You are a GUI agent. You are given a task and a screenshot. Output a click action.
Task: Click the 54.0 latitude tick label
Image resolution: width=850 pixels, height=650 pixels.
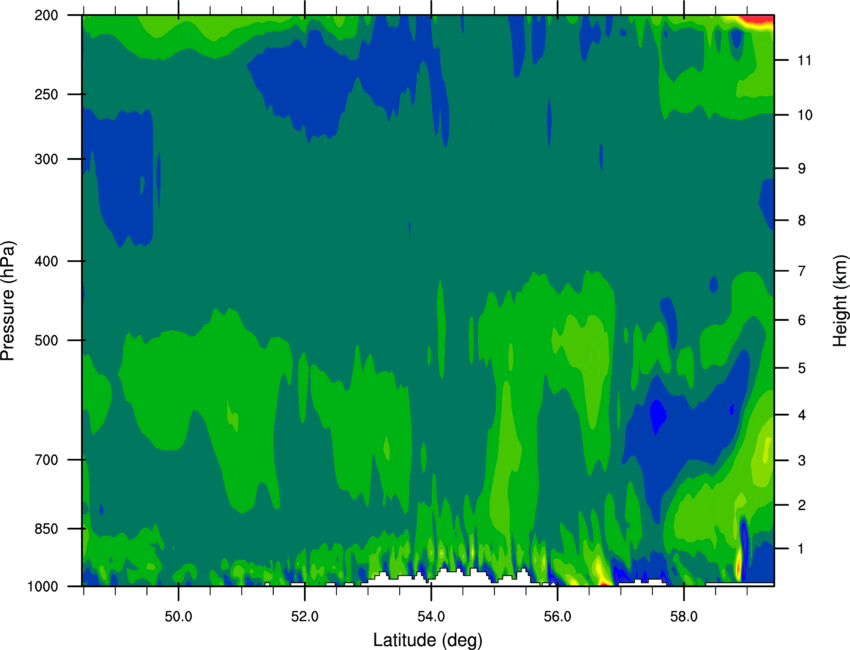pyautogui.click(x=431, y=617)
